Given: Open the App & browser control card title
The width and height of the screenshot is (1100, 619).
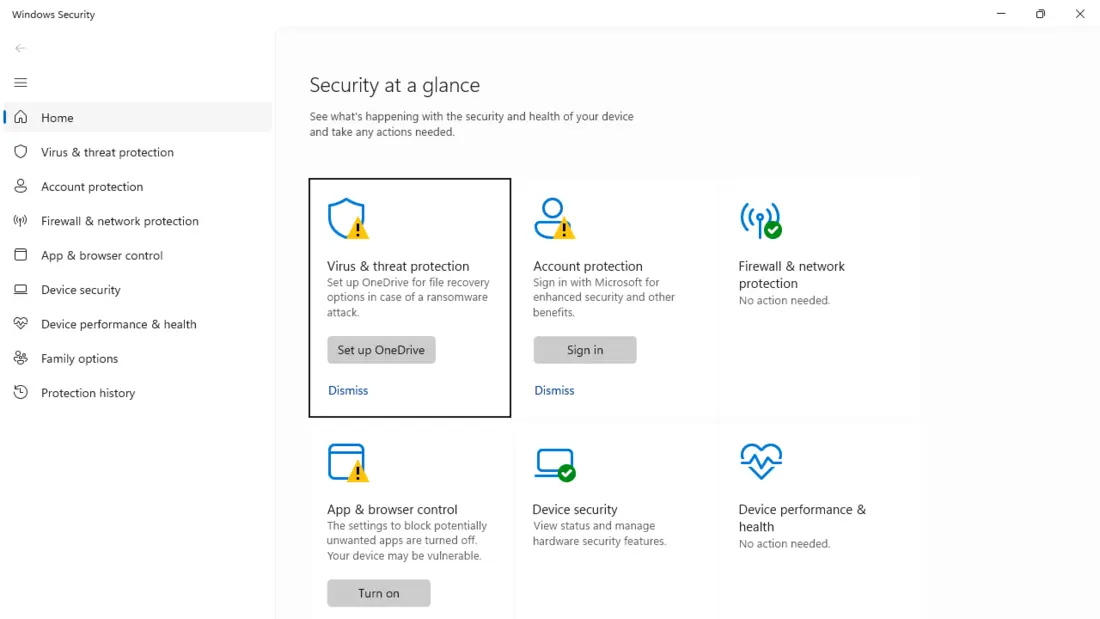Looking at the screenshot, I should tap(392, 509).
